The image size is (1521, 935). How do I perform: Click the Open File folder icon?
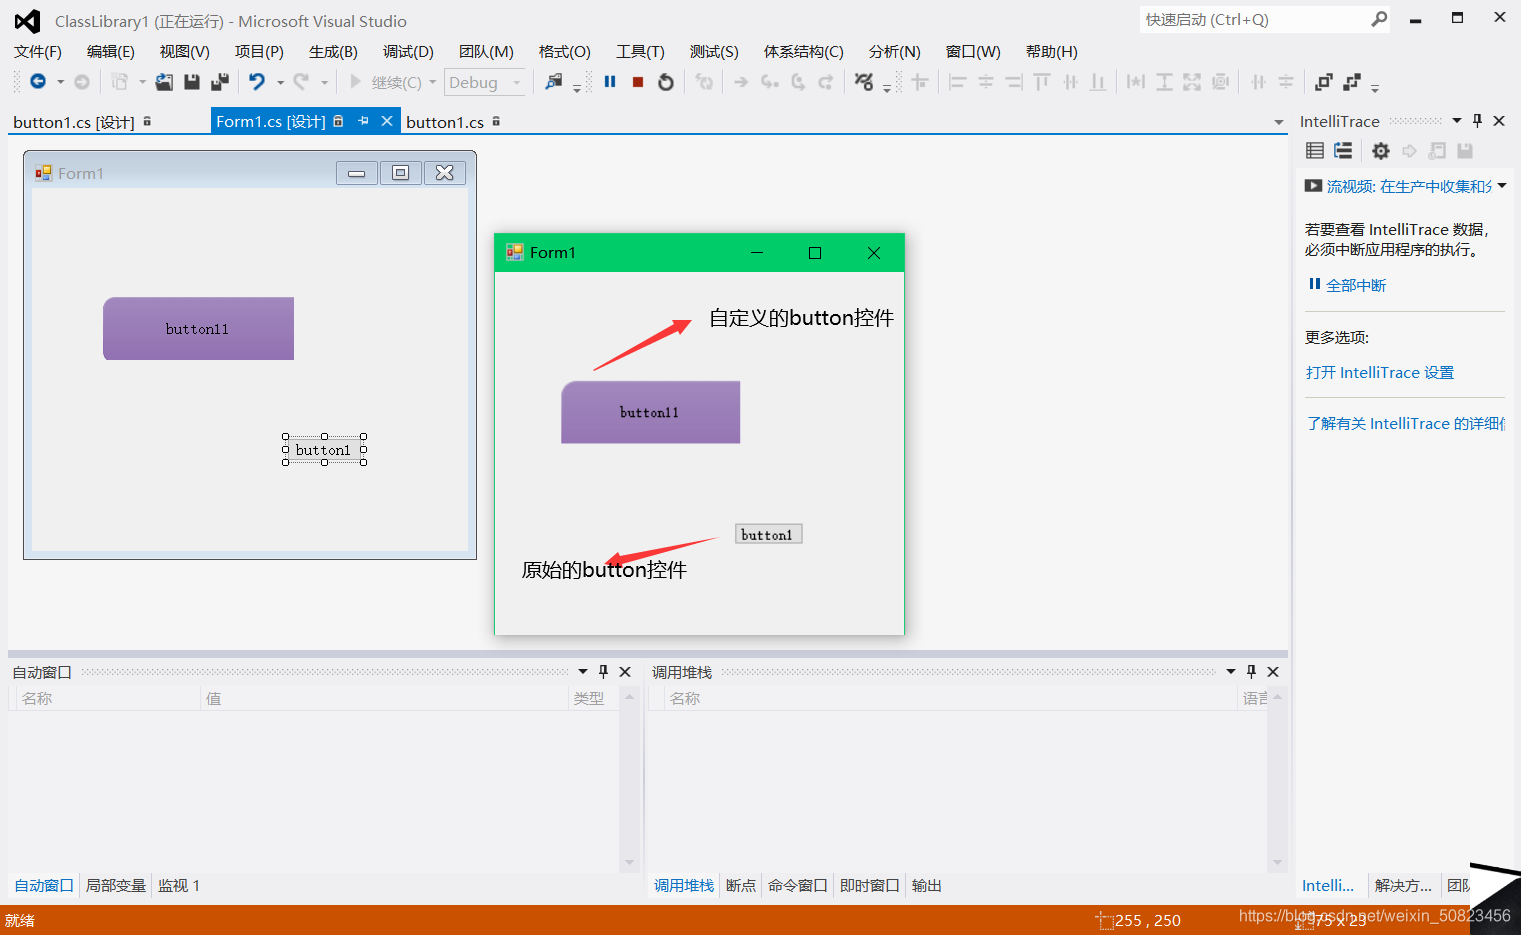164,82
